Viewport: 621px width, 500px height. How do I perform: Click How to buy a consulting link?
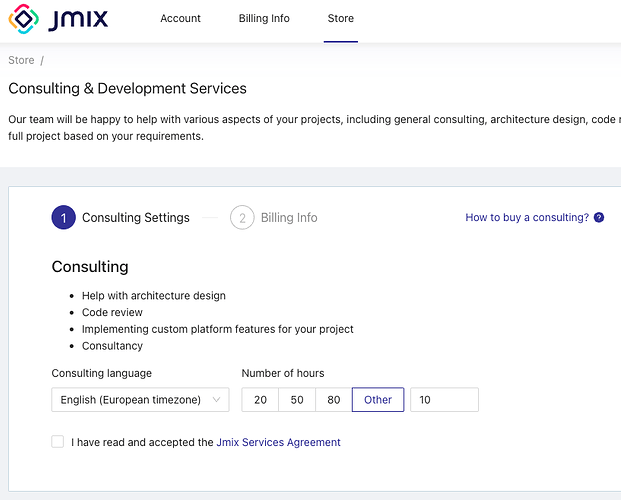coord(527,217)
